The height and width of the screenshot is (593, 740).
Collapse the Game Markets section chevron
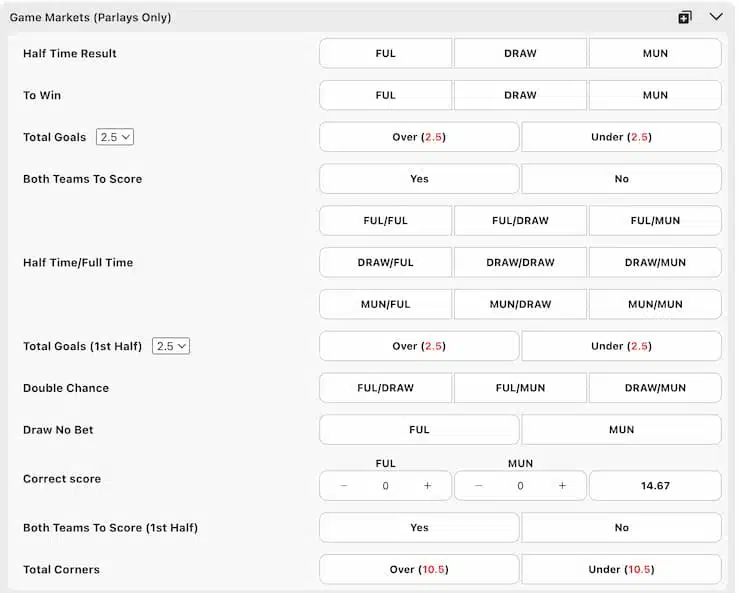point(716,17)
